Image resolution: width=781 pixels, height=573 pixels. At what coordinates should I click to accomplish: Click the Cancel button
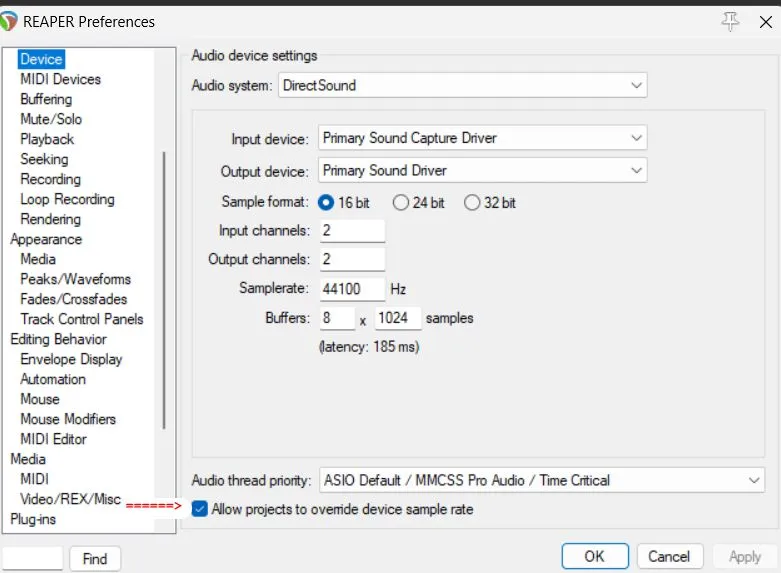click(669, 556)
